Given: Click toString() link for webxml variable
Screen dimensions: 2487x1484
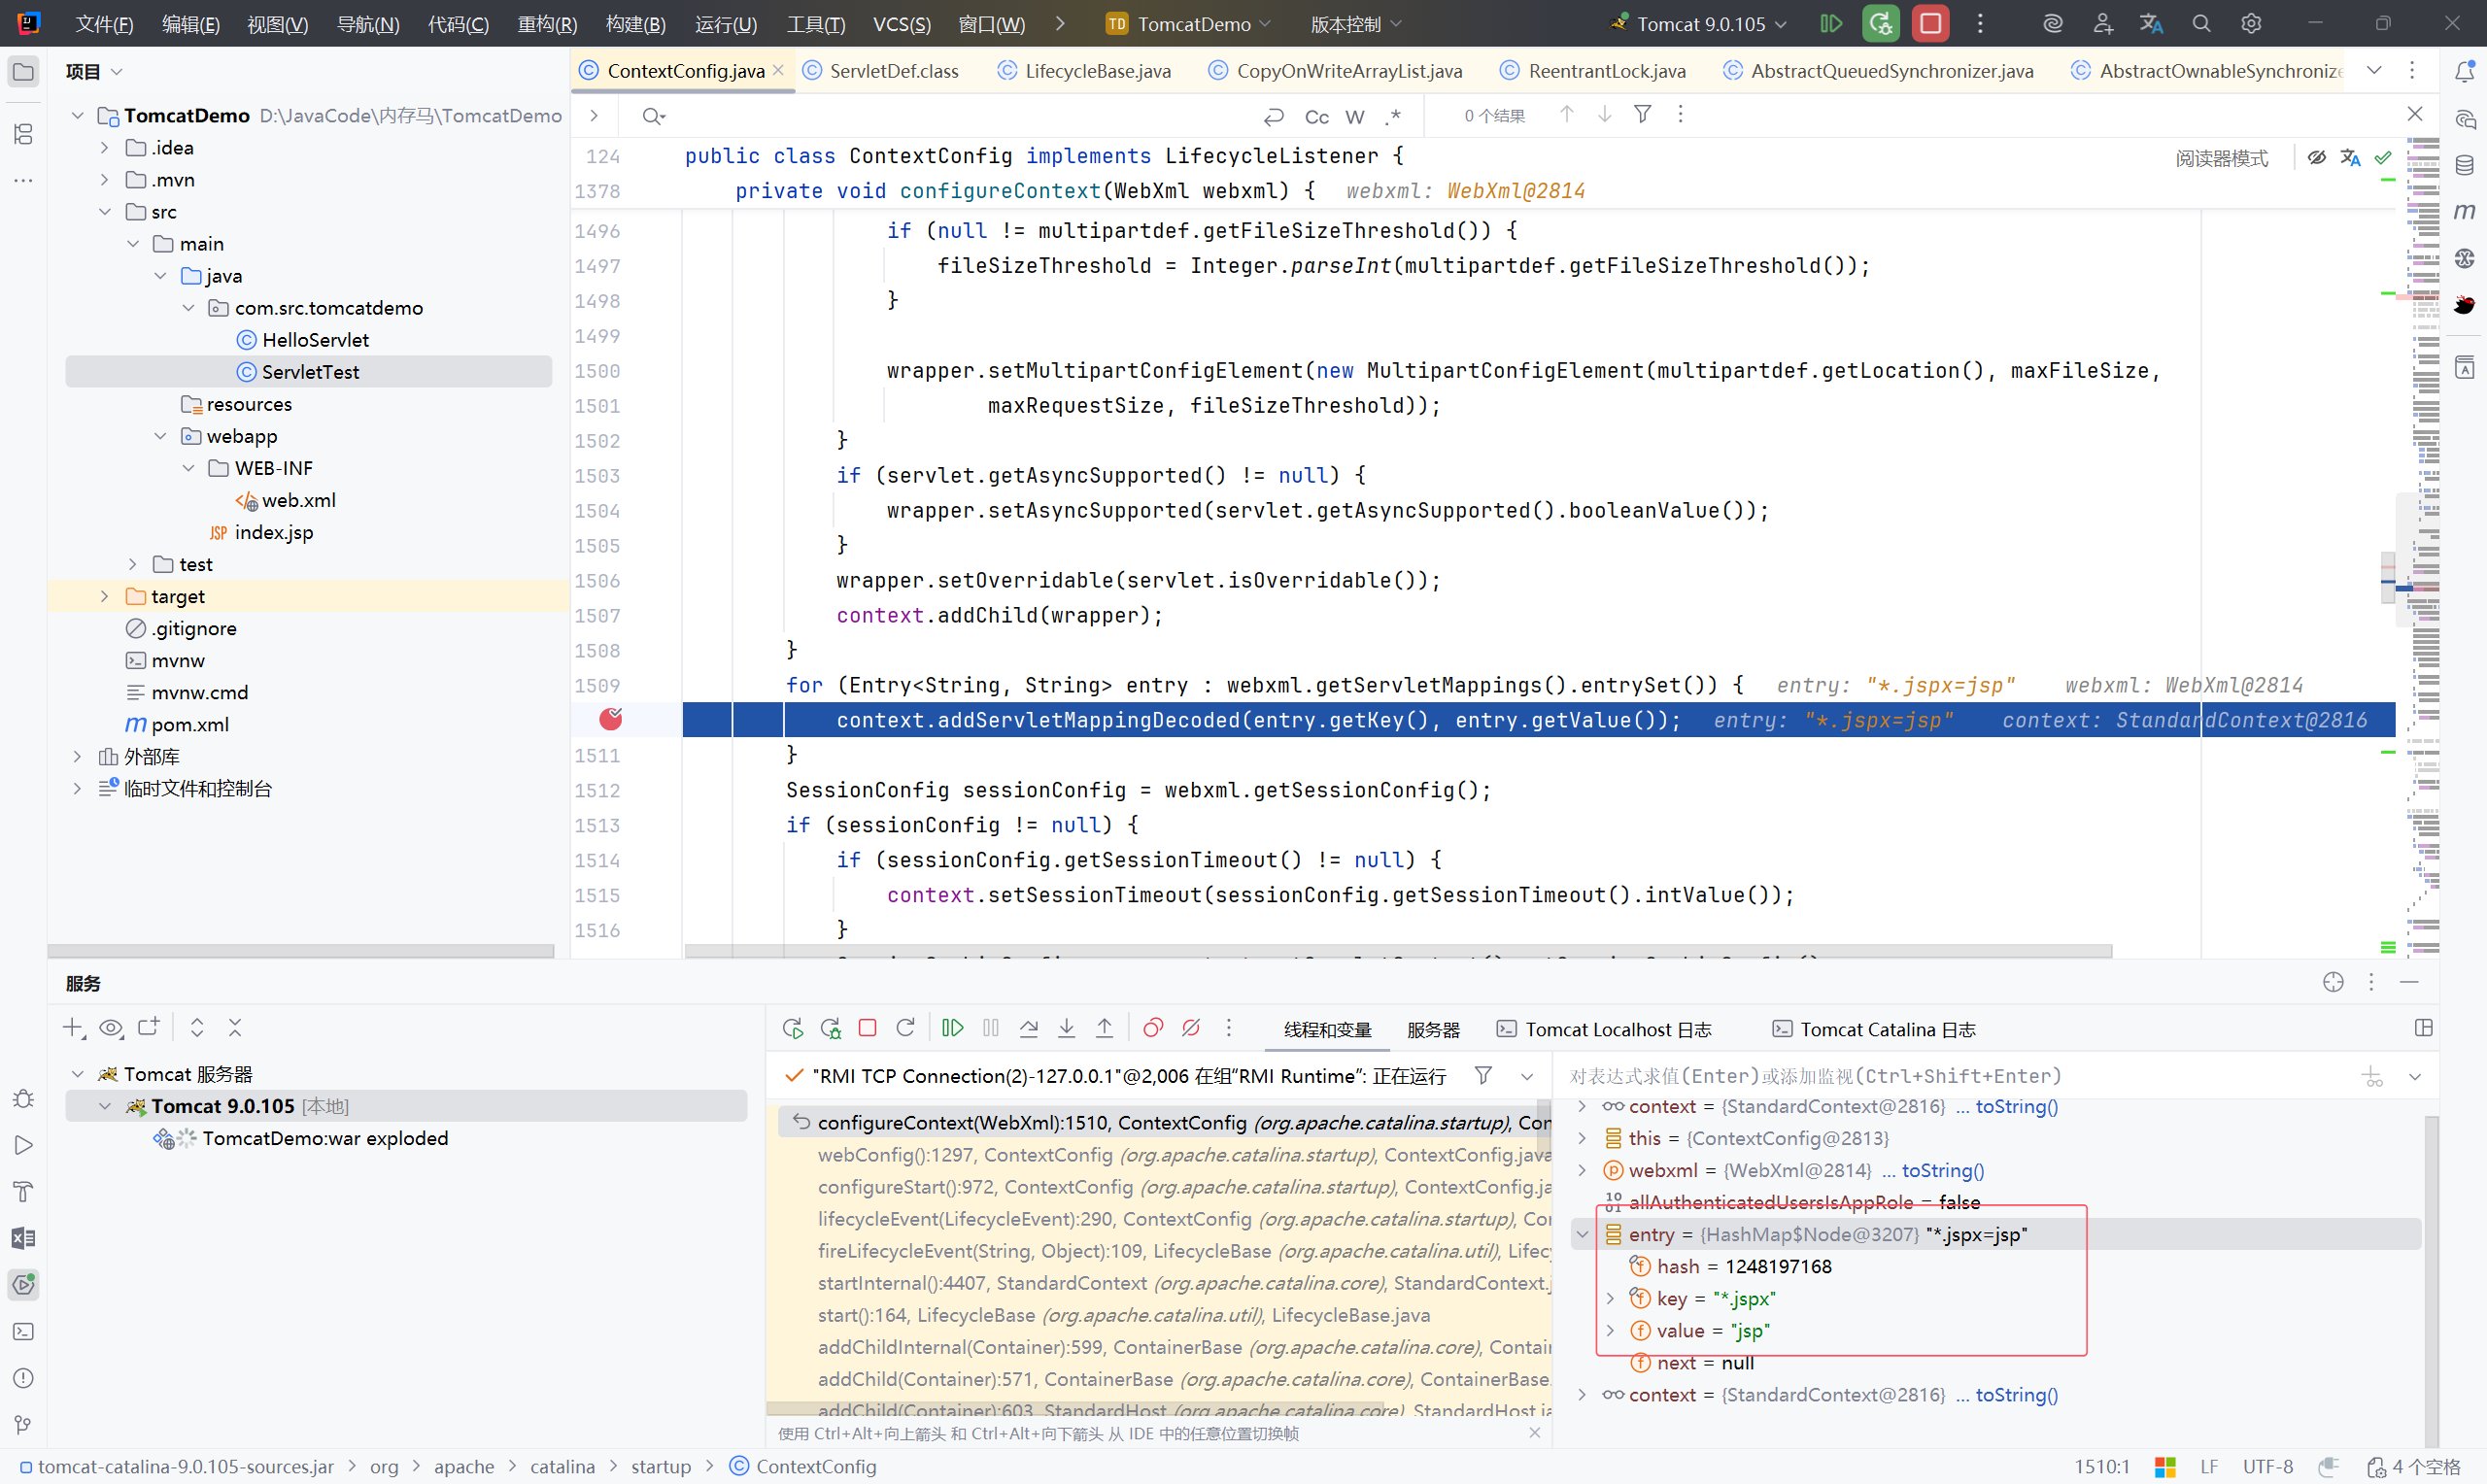Looking at the screenshot, I should click(x=1942, y=1170).
